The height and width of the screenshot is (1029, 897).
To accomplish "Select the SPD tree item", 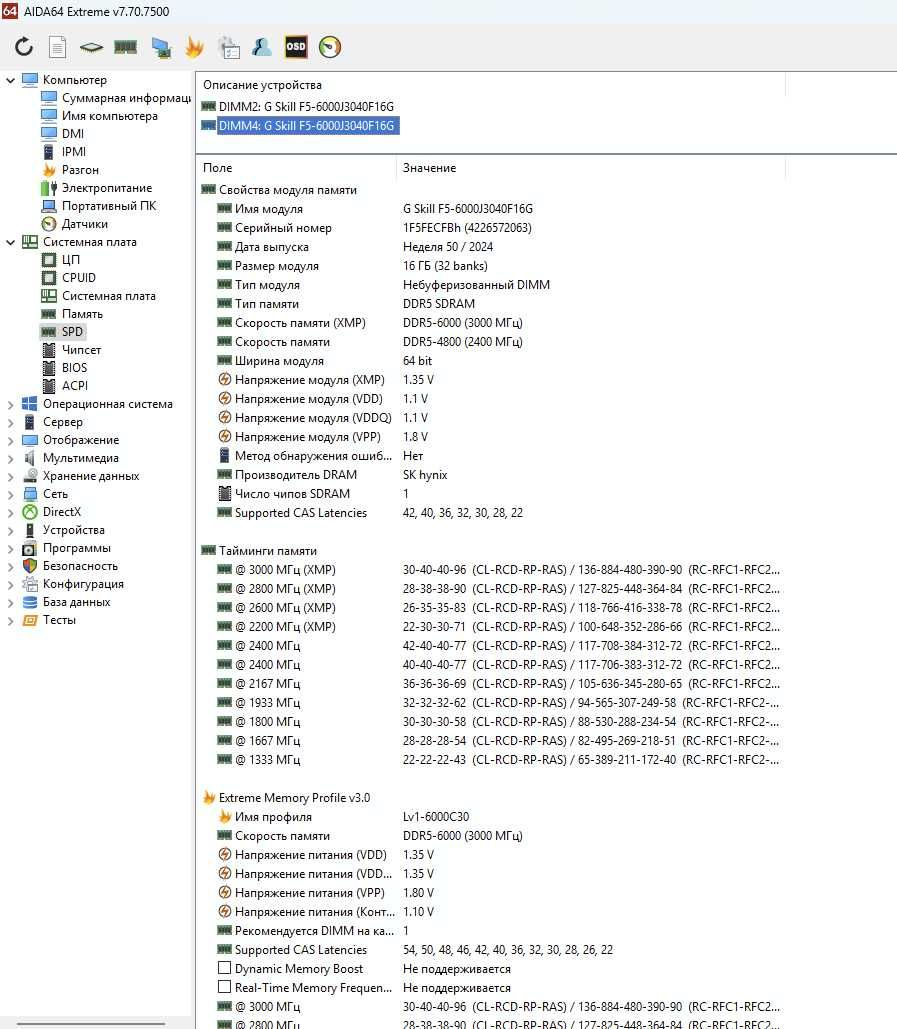I will coord(72,332).
